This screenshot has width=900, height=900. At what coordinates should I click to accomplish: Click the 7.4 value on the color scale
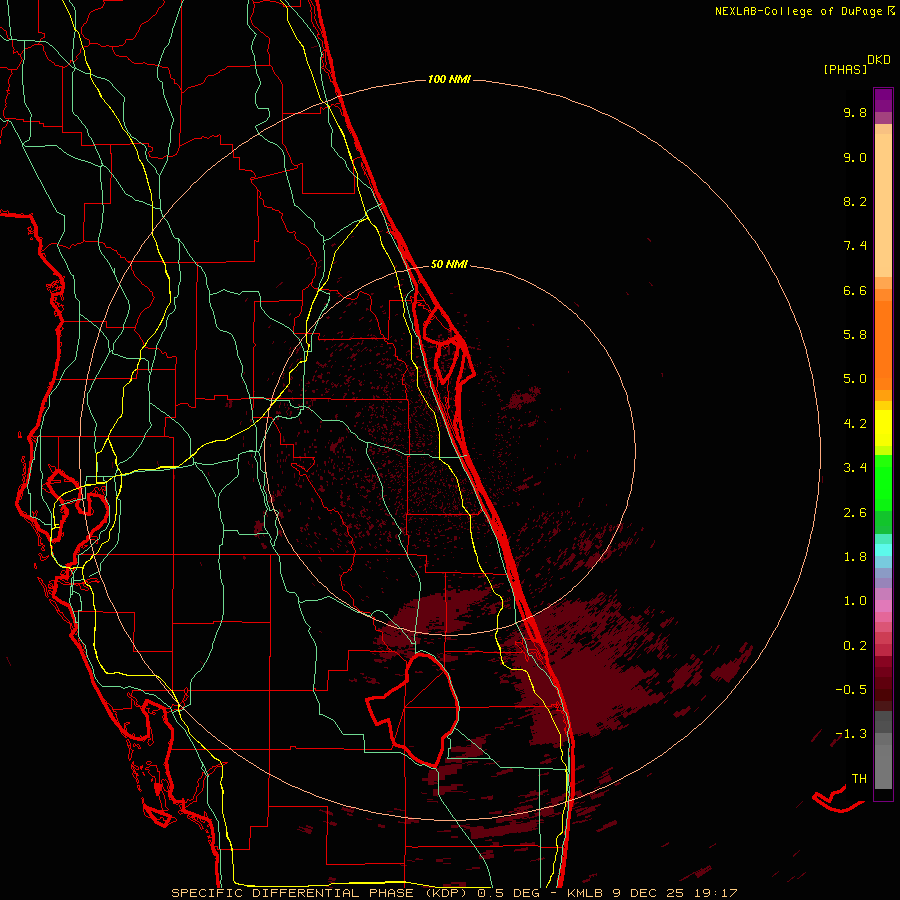(x=855, y=246)
